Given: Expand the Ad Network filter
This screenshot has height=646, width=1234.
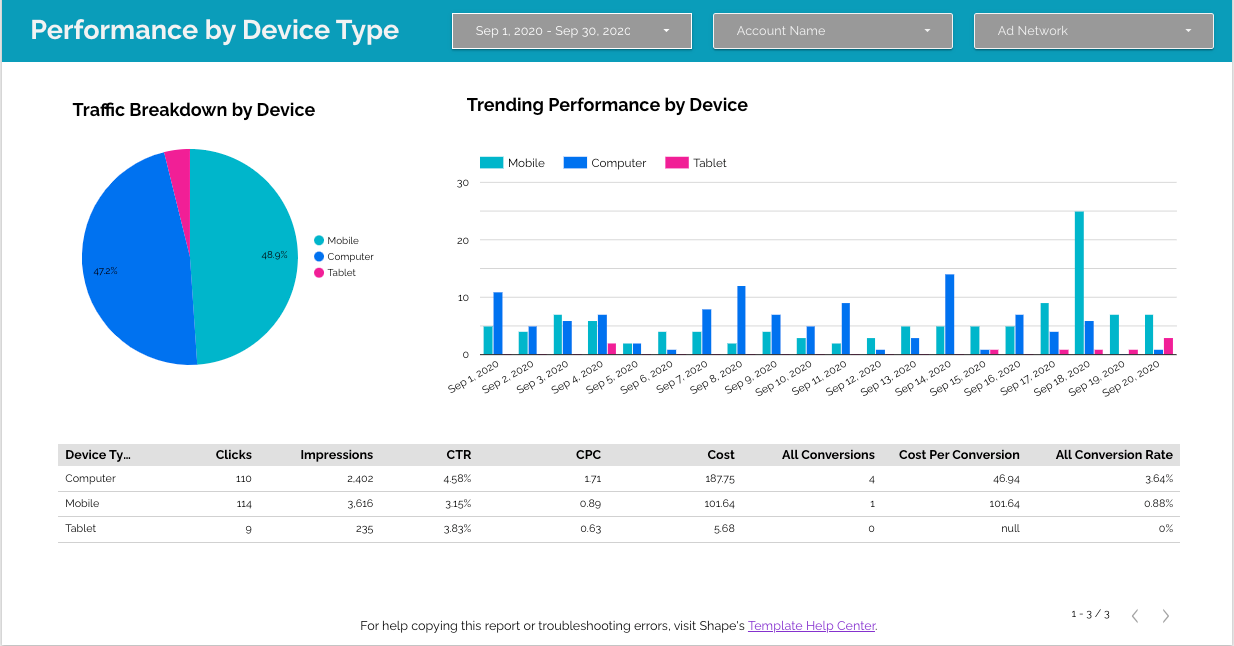Looking at the screenshot, I should pyautogui.click(x=1093, y=30).
